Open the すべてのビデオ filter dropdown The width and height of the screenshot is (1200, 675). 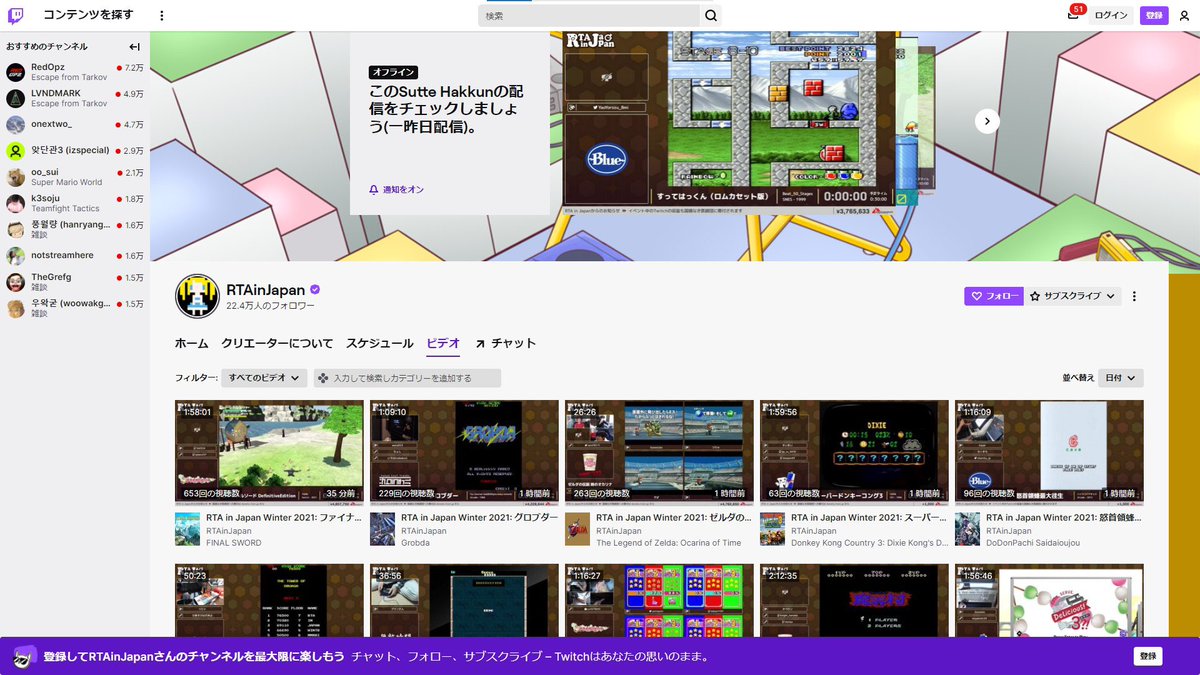(x=265, y=378)
